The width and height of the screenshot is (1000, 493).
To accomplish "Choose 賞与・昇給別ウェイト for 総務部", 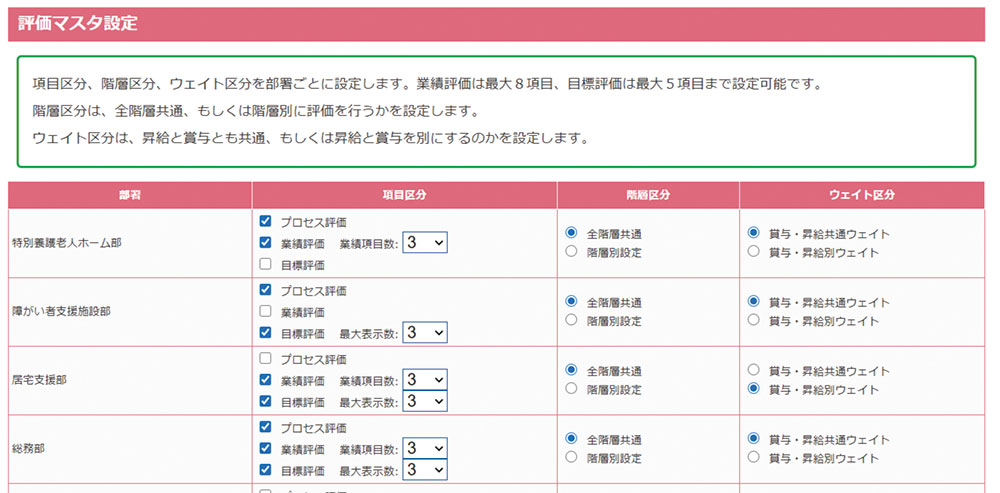I will (754, 457).
